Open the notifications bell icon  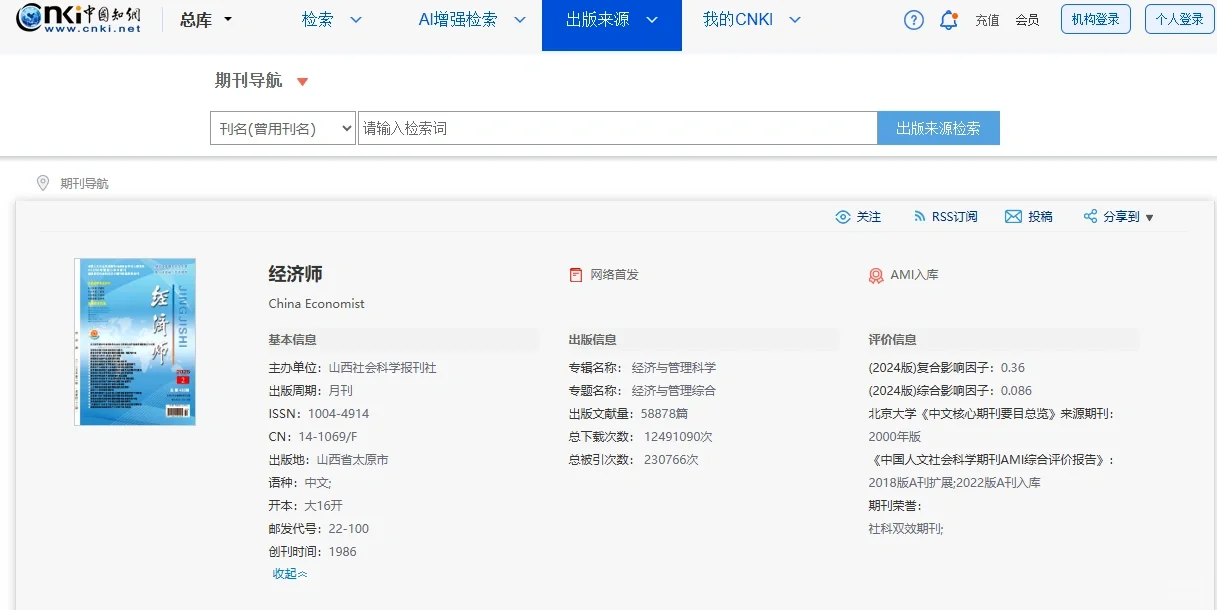949,20
